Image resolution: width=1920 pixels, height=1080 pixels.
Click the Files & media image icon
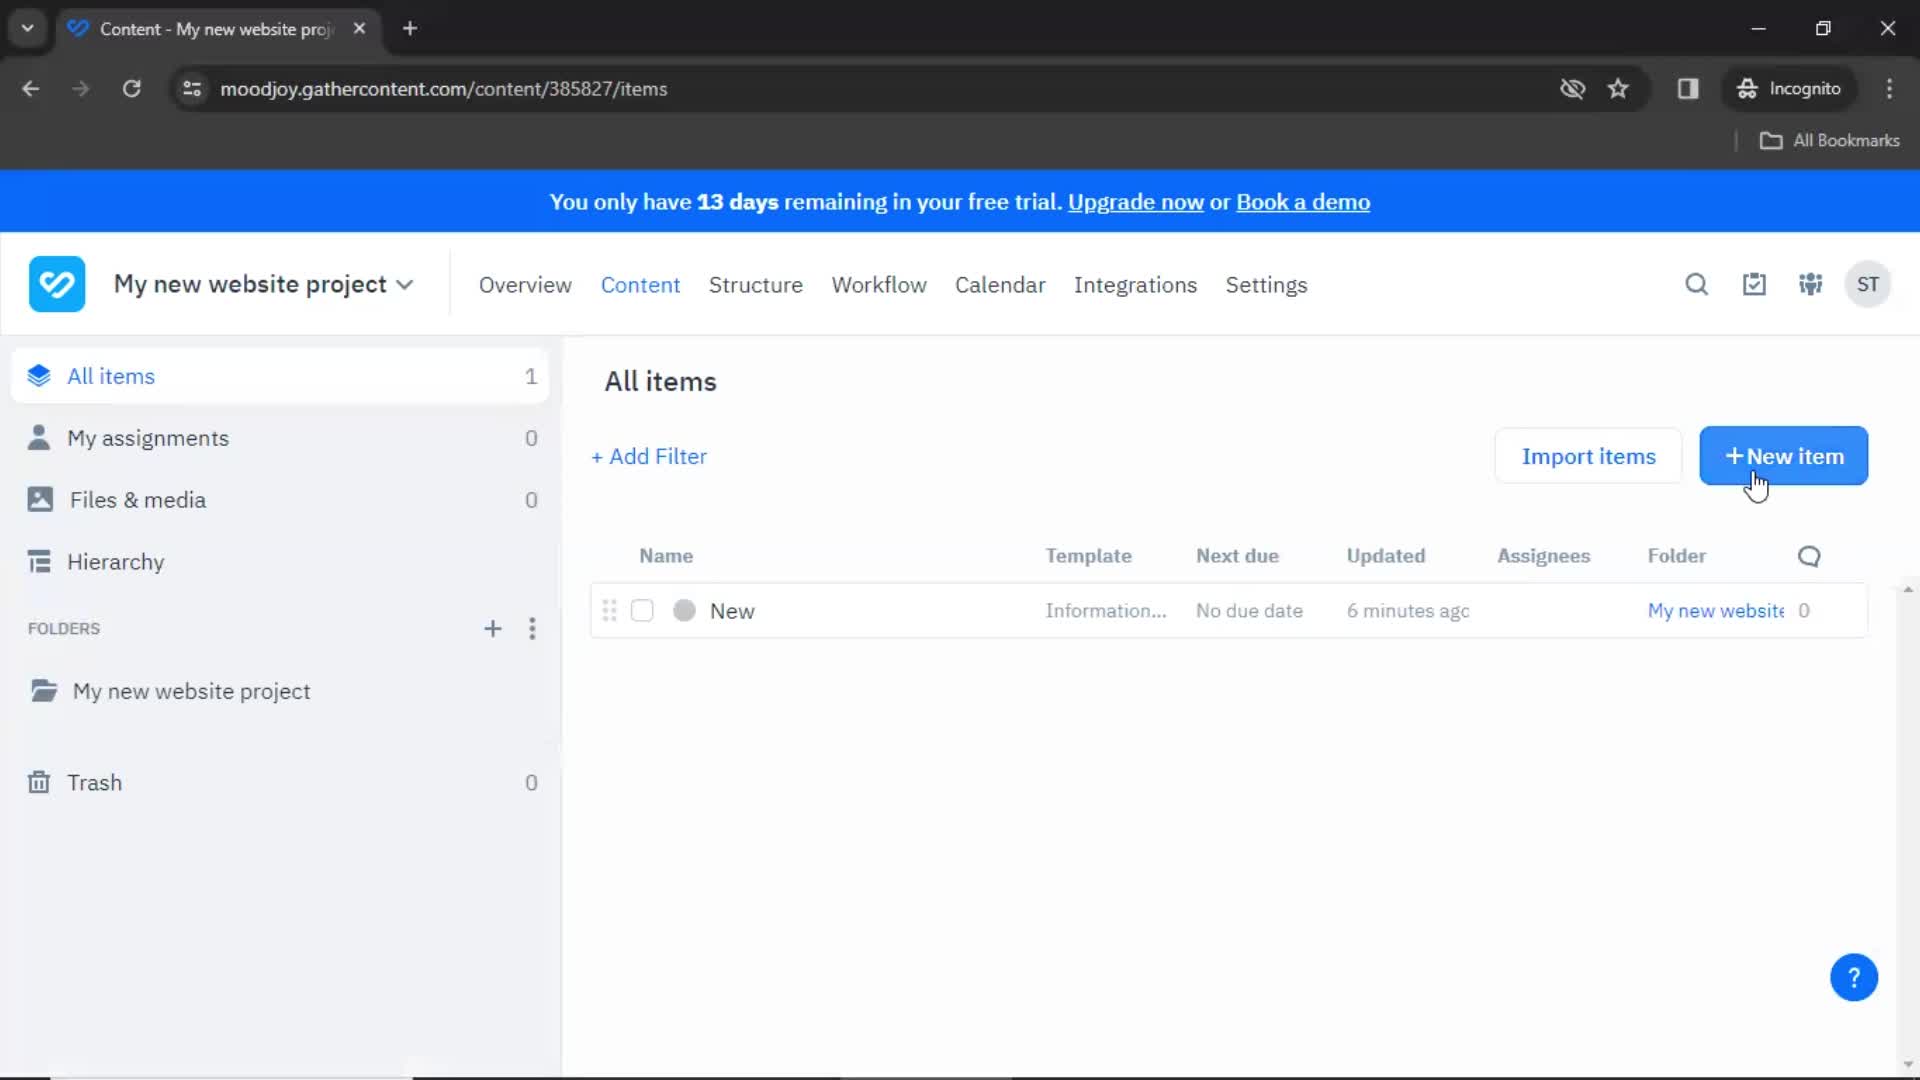pos(40,500)
